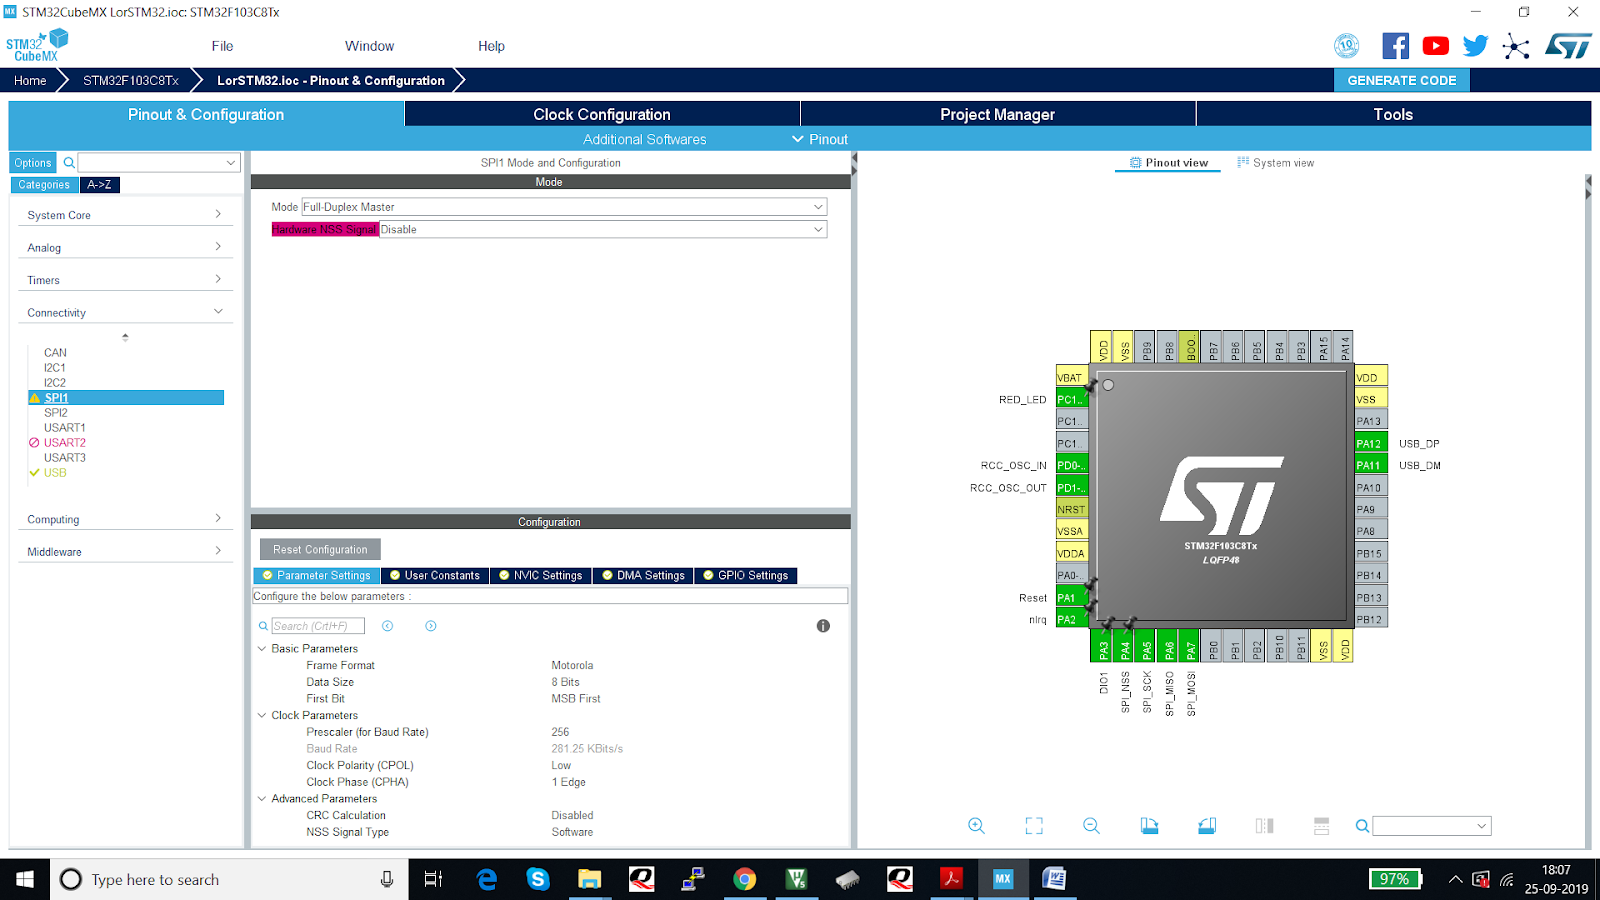This screenshot has height=900, width=1600.
Task: Open the parameter info tooltip icon
Action: coord(823,626)
